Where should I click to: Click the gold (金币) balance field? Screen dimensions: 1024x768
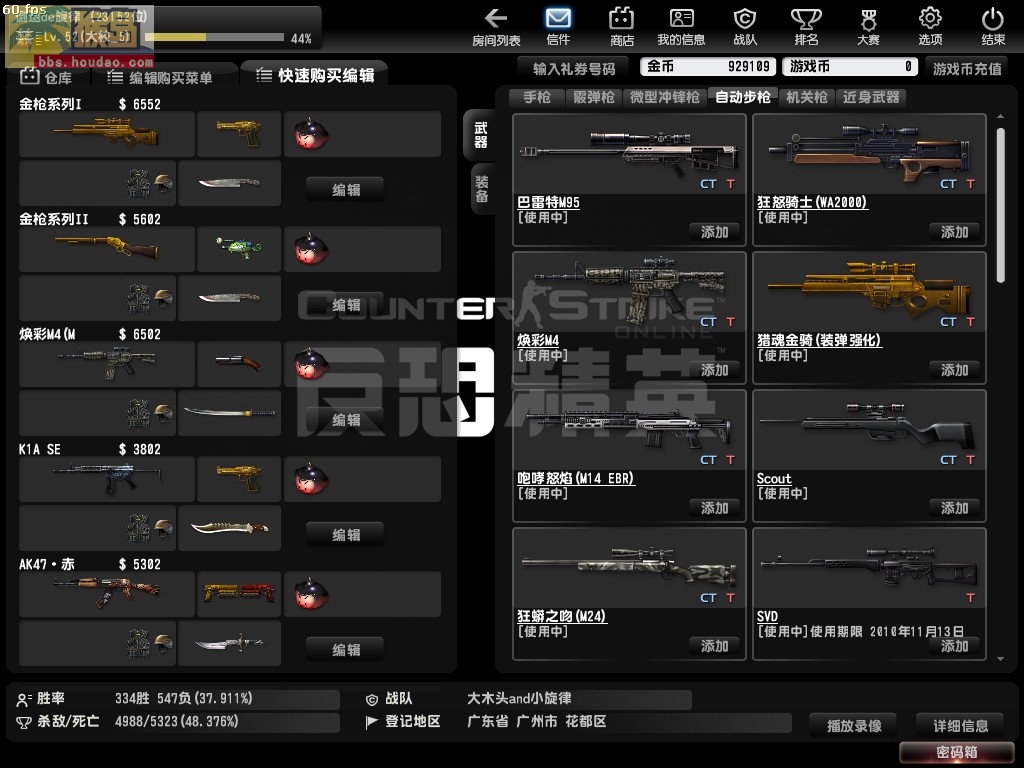coord(708,67)
